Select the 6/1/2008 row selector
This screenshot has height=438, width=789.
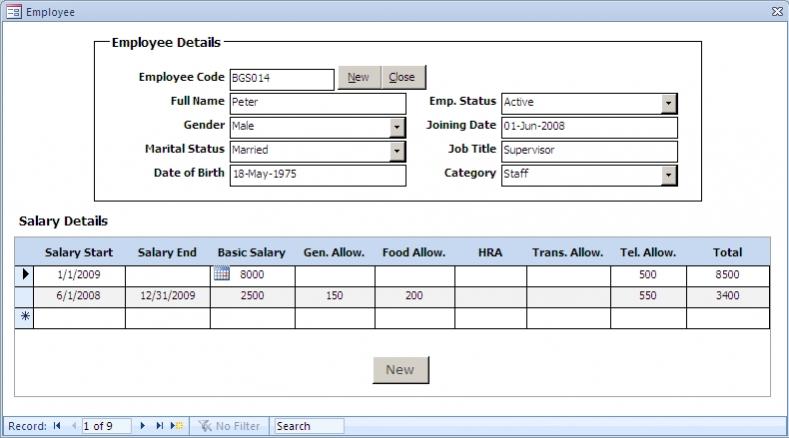[x=25, y=296]
